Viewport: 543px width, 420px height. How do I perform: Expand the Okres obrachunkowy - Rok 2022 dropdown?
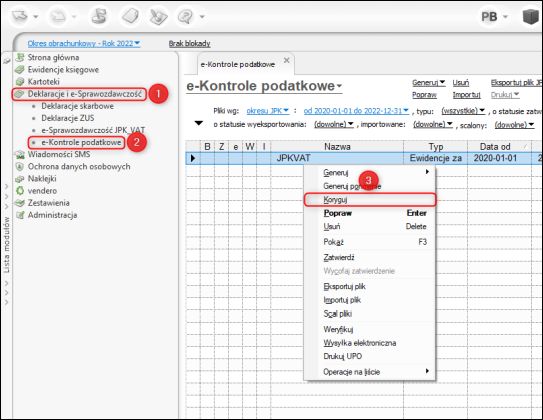coord(84,43)
